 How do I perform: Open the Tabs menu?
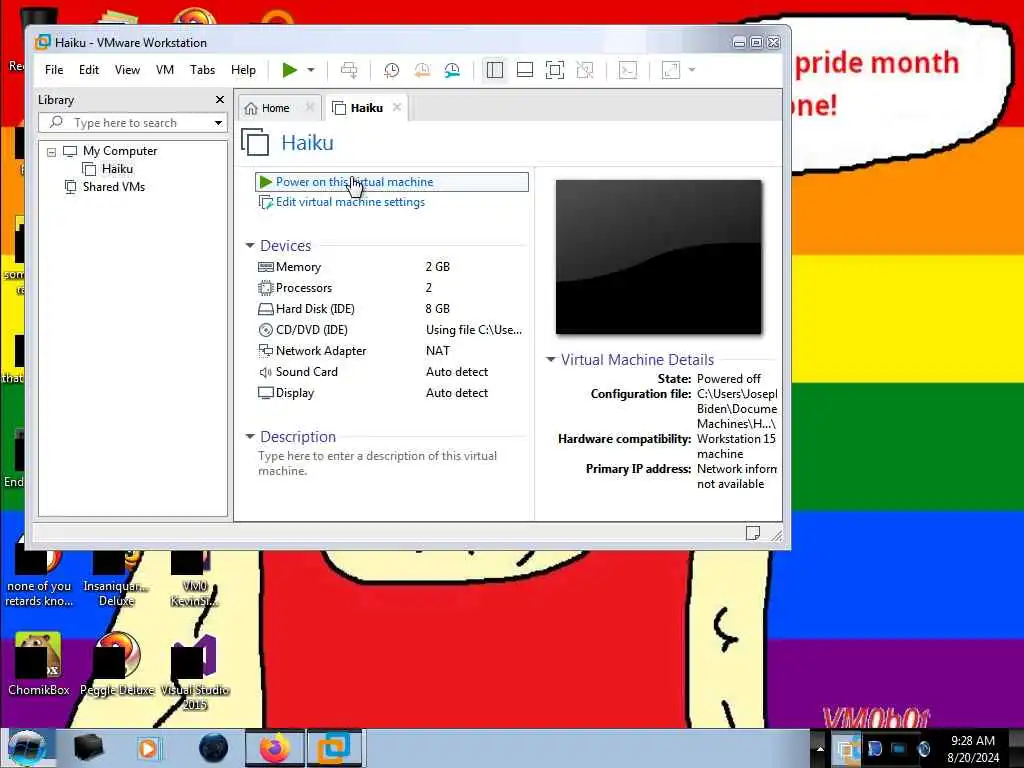(x=202, y=70)
